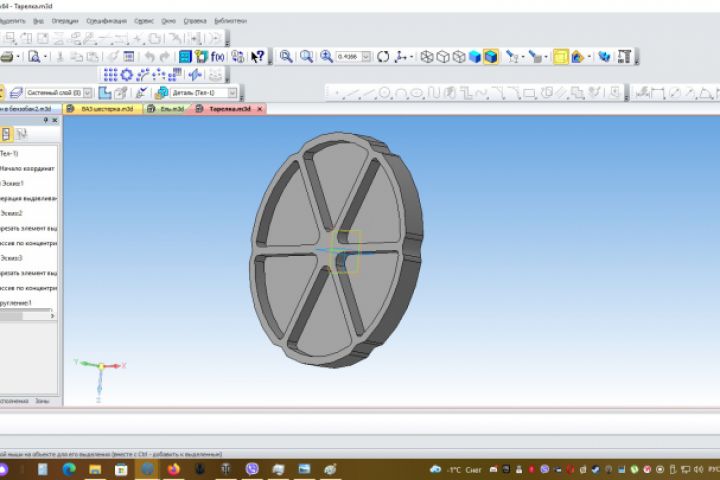Viewport: 720px width, 480px height.
Task: Open the Print preview dropdown arrow
Action: tap(45, 57)
